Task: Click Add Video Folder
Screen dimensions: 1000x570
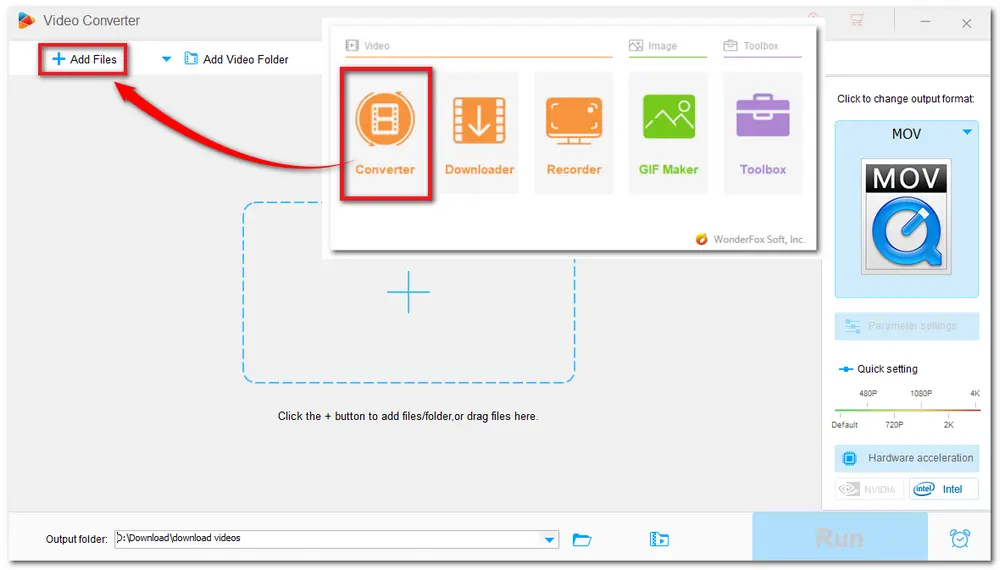Action: point(236,60)
